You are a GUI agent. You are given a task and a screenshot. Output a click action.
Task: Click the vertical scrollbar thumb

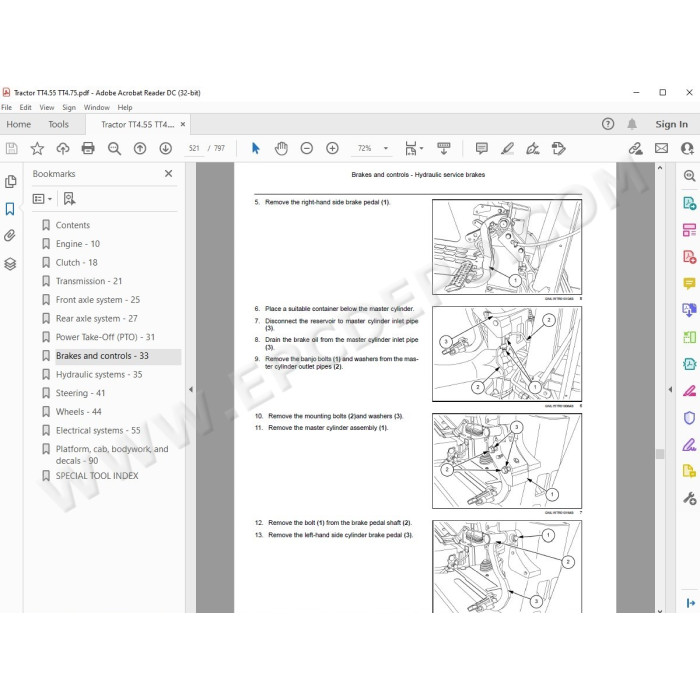pos(660,454)
